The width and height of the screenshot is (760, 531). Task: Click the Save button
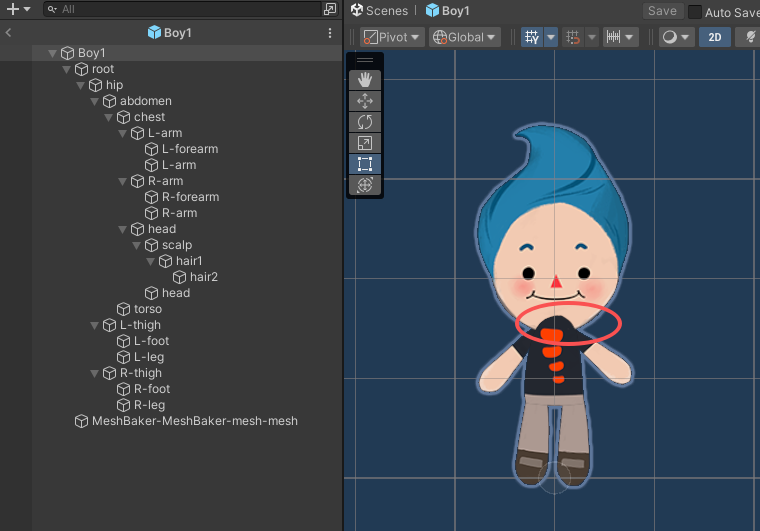tap(662, 11)
